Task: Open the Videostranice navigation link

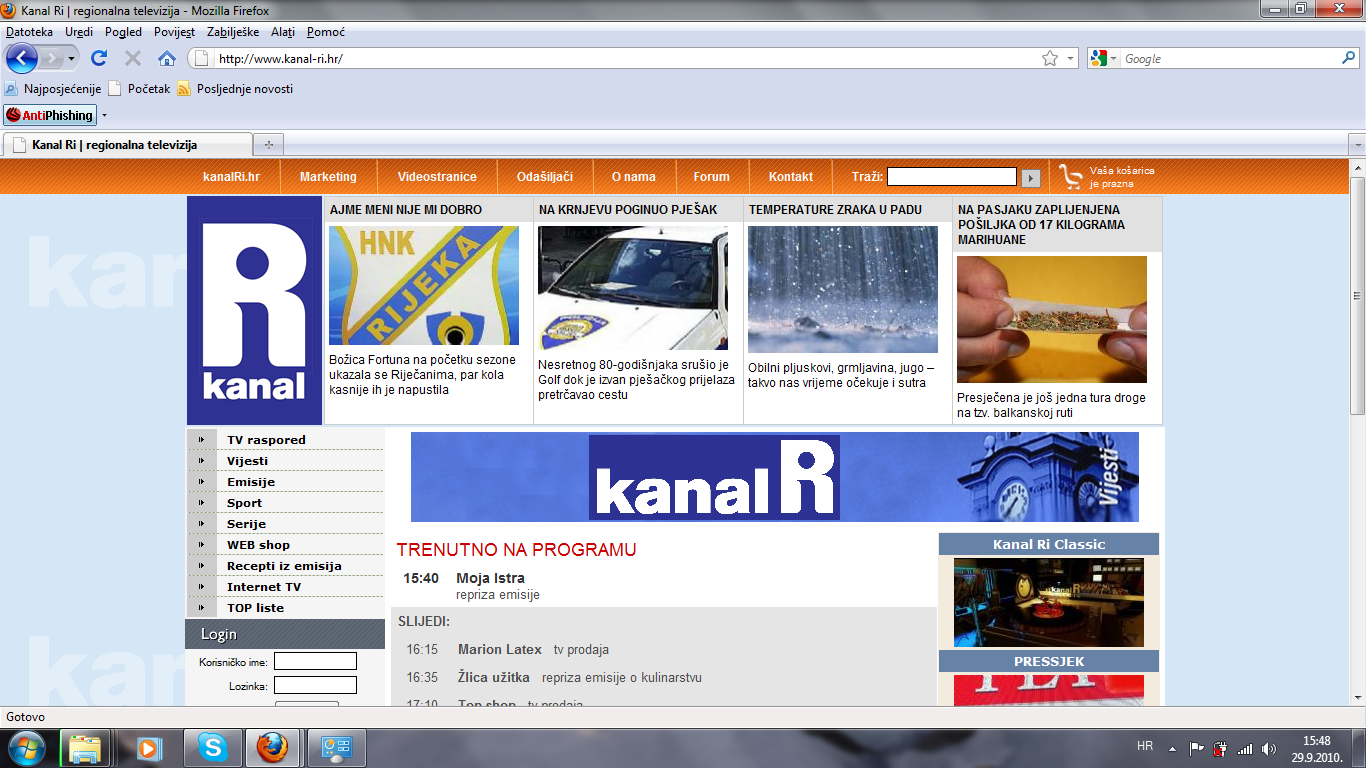Action: pos(437,177)
